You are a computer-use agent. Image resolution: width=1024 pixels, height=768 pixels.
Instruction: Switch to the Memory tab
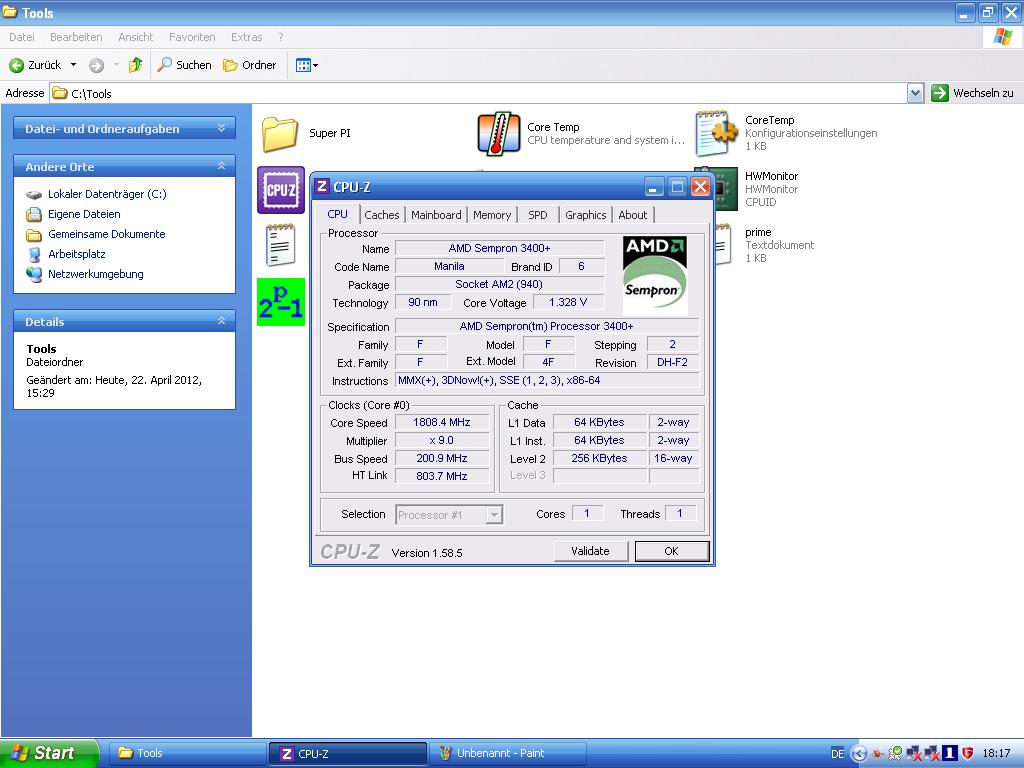tap(492, 215)
